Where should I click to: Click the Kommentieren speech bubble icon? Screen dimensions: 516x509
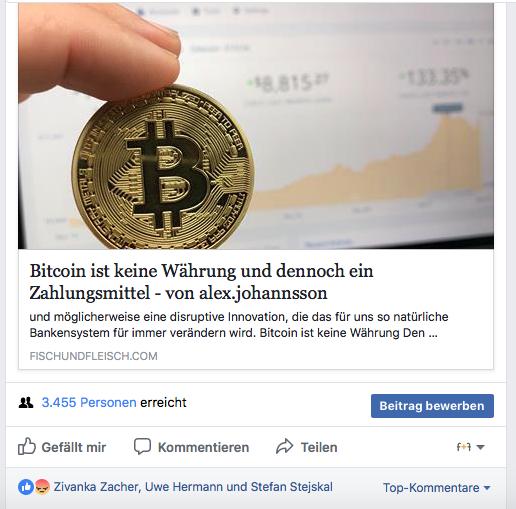coord(142,446)
